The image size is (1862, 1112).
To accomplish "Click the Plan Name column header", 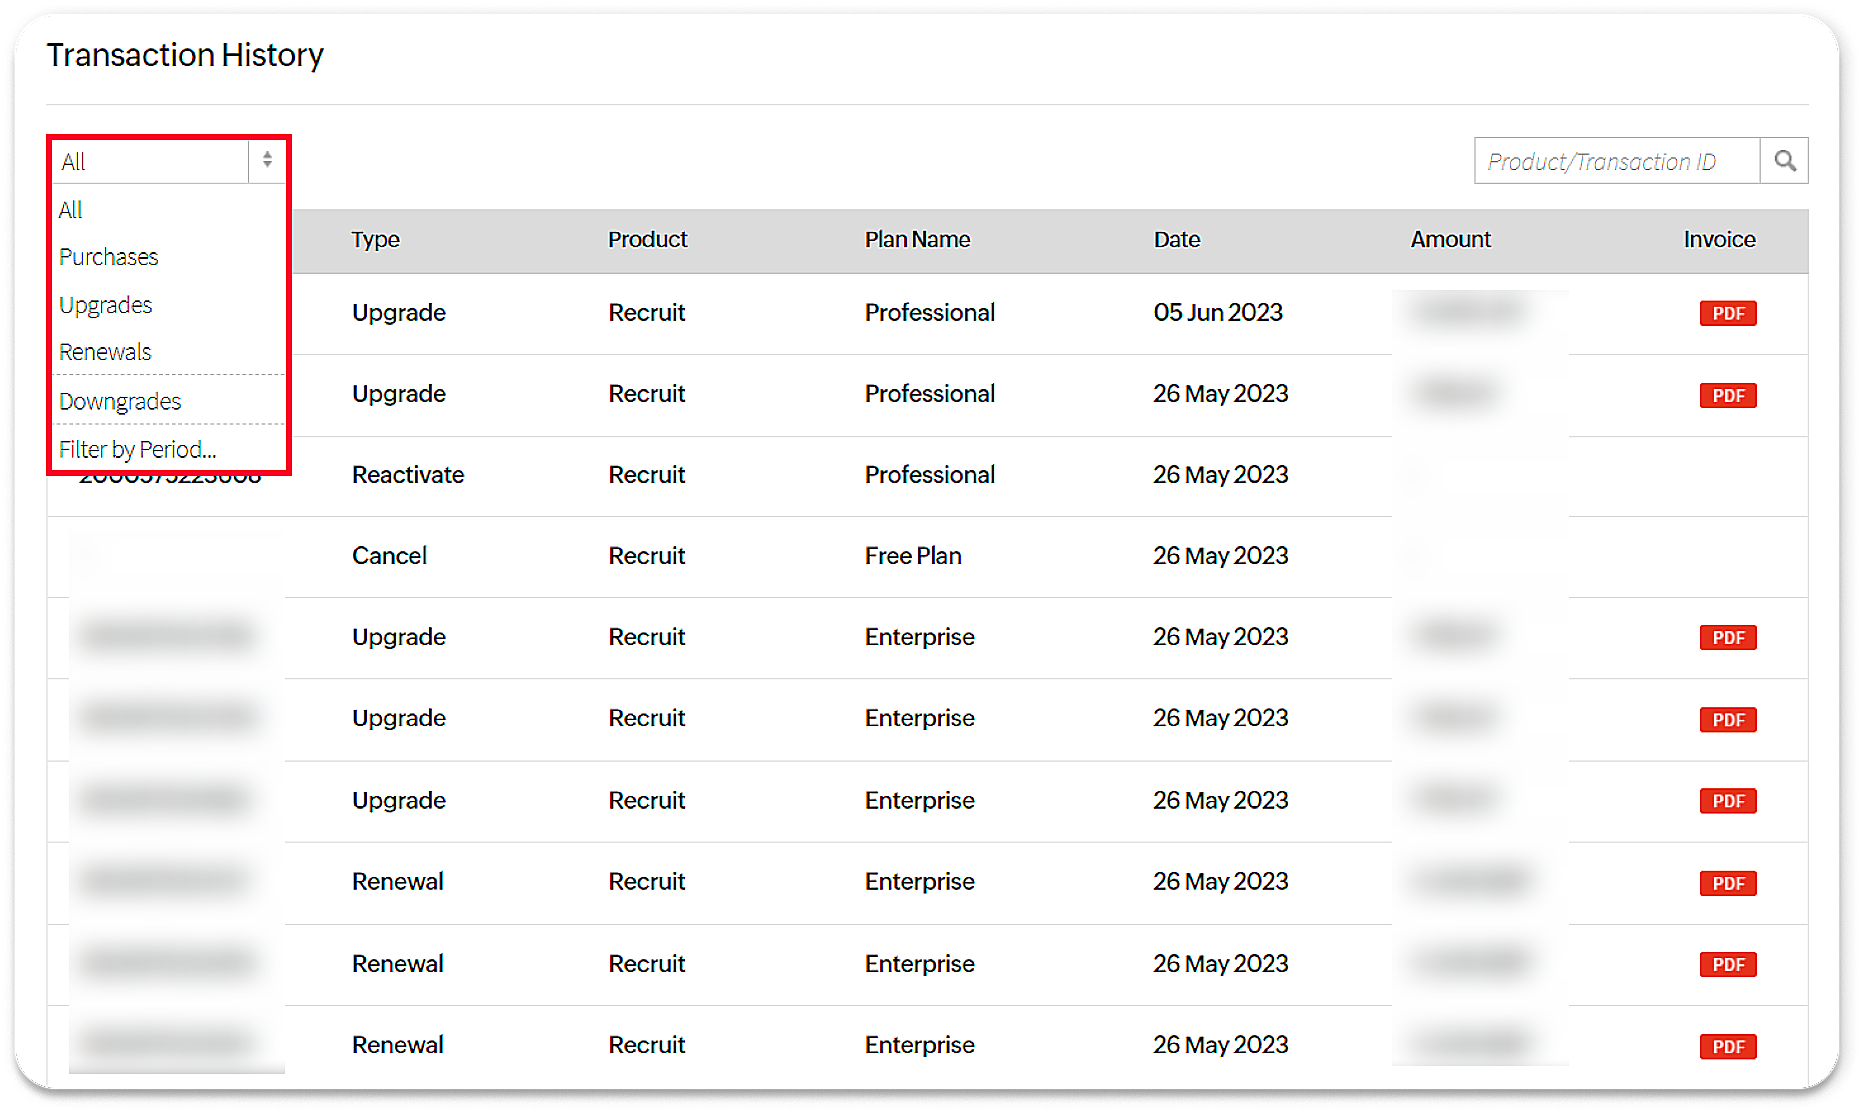I will pyautogui.click(x=917, y=240).
